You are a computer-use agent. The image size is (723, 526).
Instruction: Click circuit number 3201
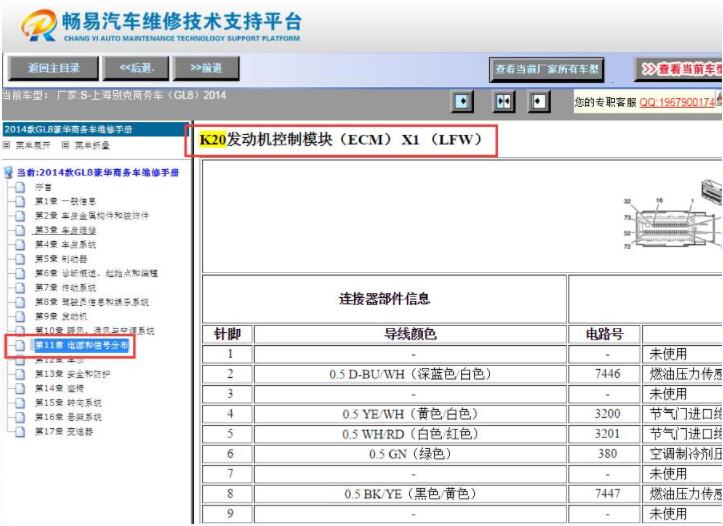[607, 434]
